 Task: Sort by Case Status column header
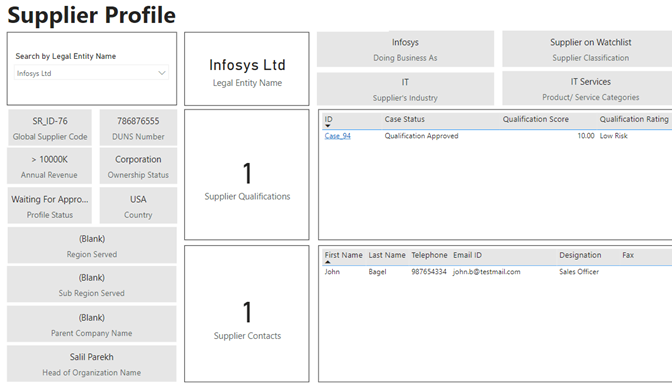[405, 119]
